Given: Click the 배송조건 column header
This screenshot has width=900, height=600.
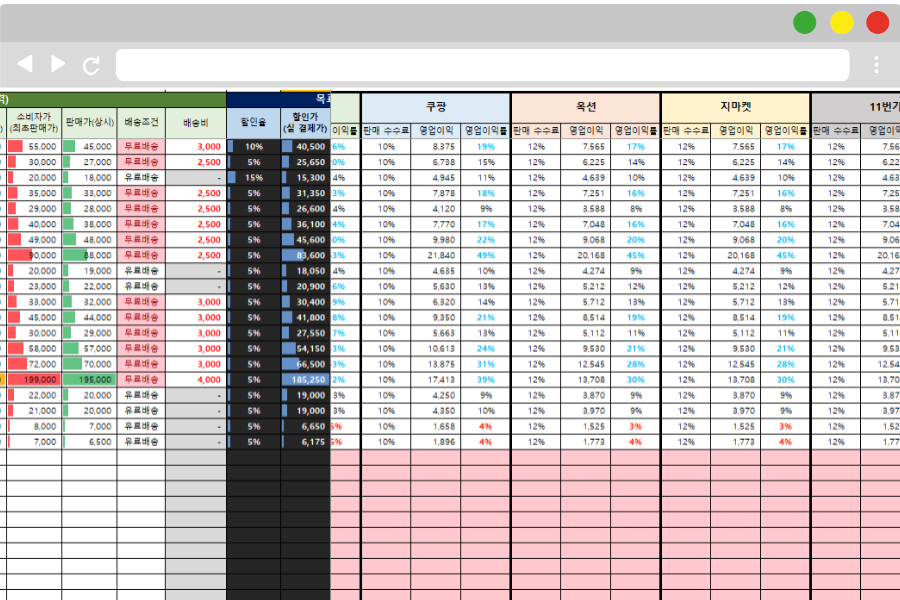Looking at the screenshot, I should coord(141,123).
